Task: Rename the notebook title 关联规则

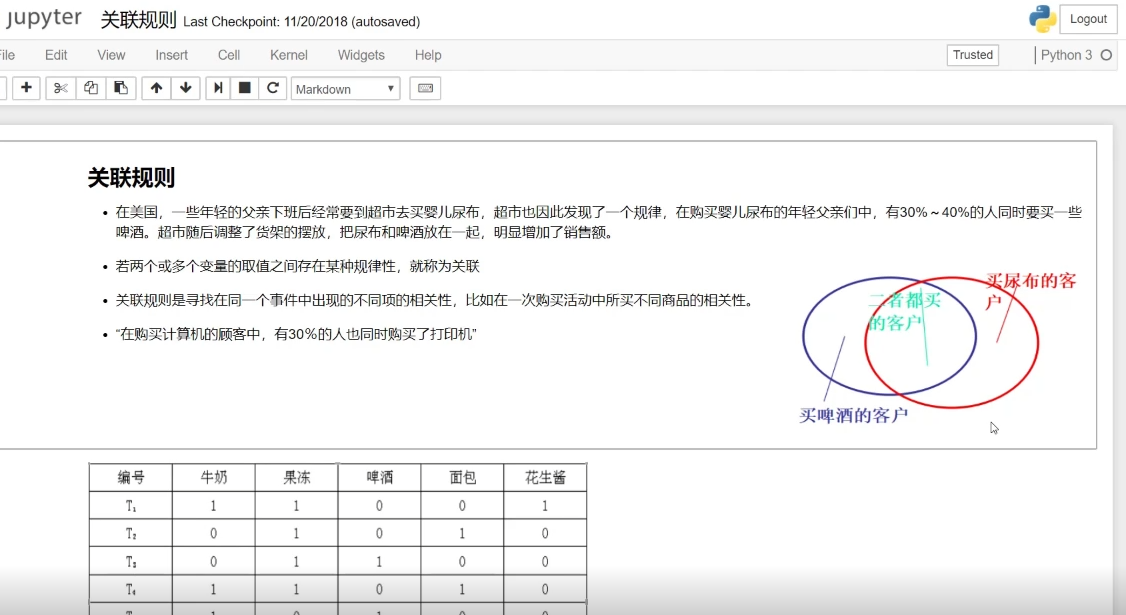Action: coord(138,20)
